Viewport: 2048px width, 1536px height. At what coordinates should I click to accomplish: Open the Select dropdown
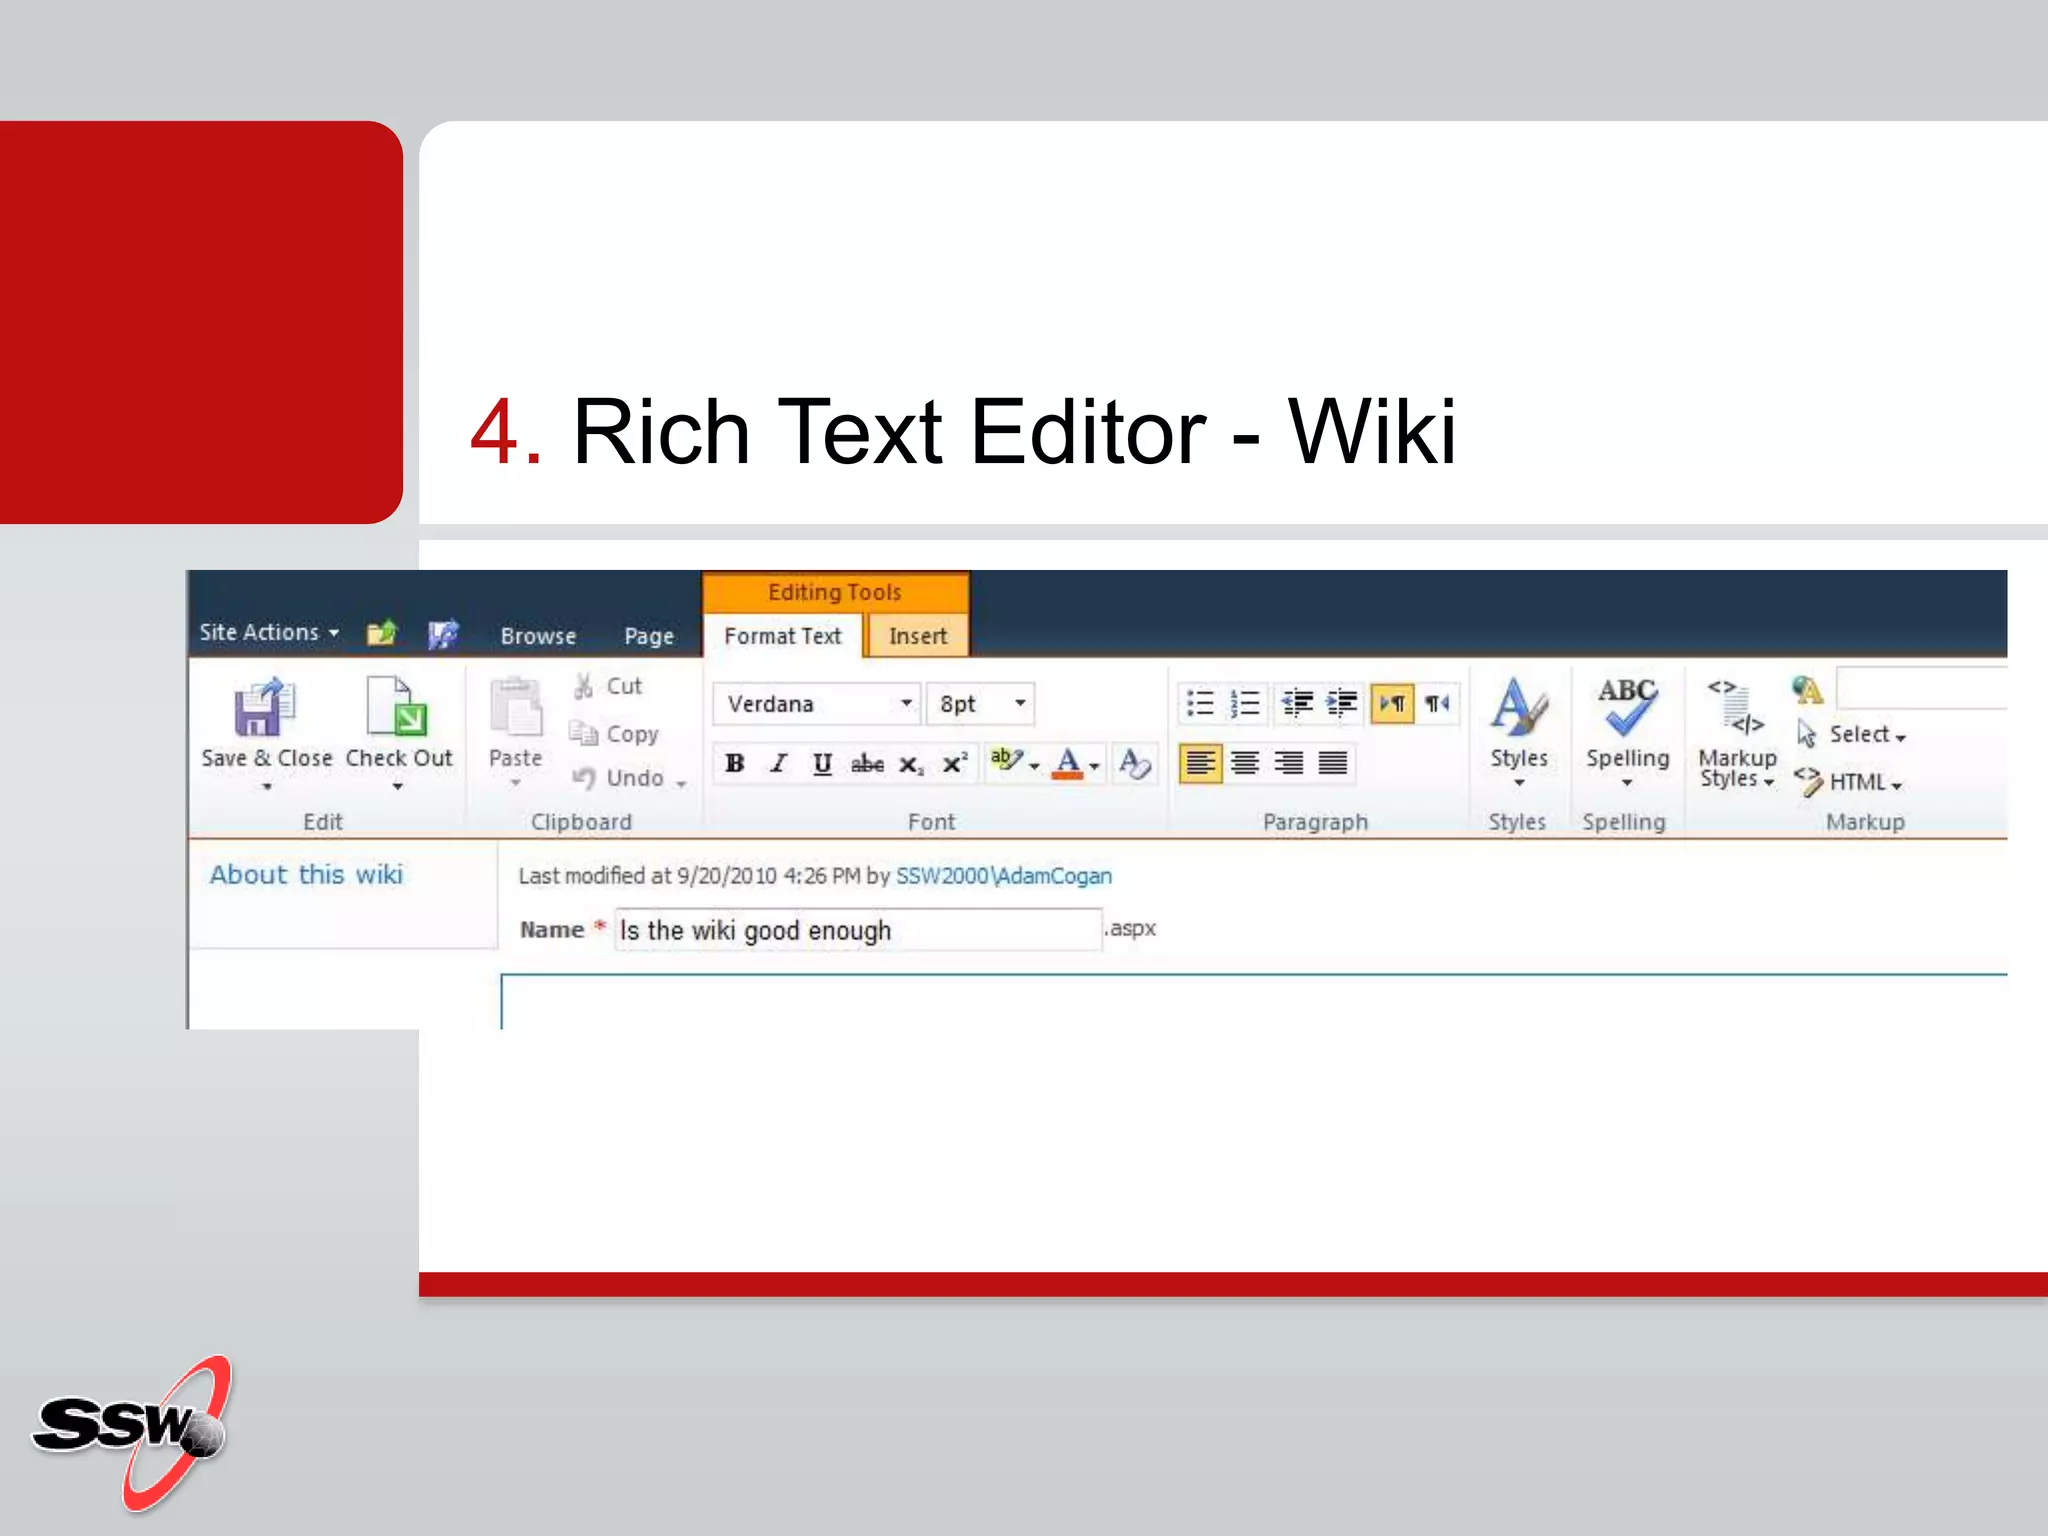pyautogui.click(x=1852, y=734)
